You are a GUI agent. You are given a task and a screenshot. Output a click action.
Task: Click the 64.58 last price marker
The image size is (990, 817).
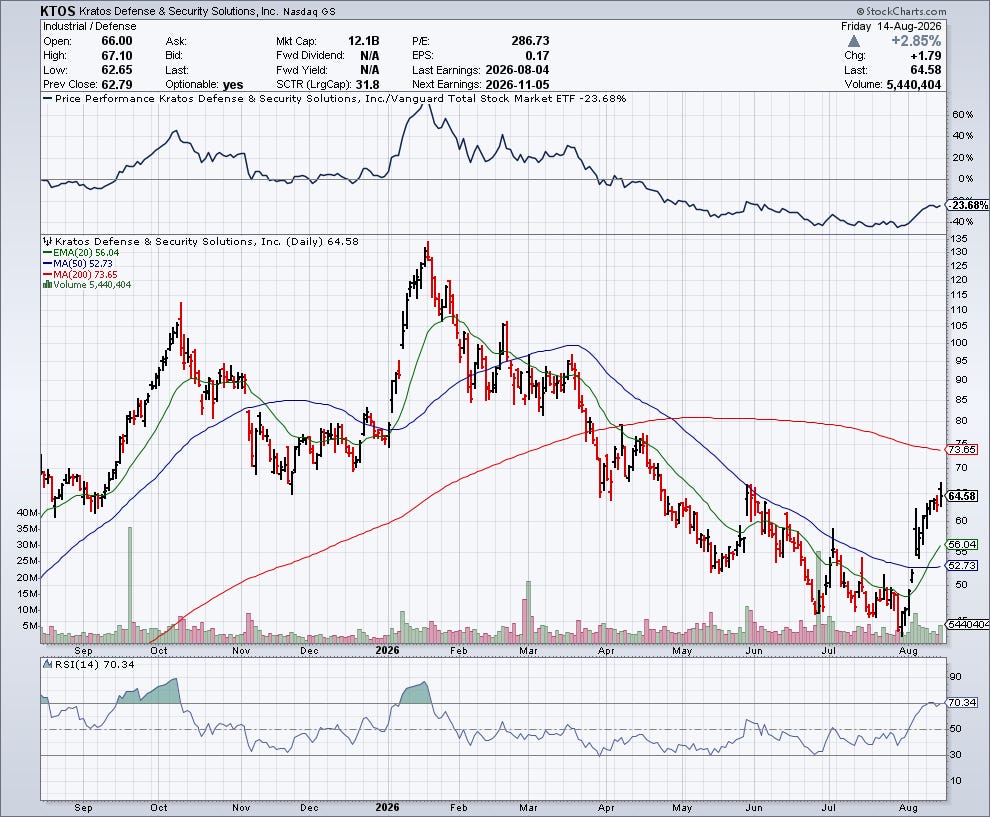(962, 496)
